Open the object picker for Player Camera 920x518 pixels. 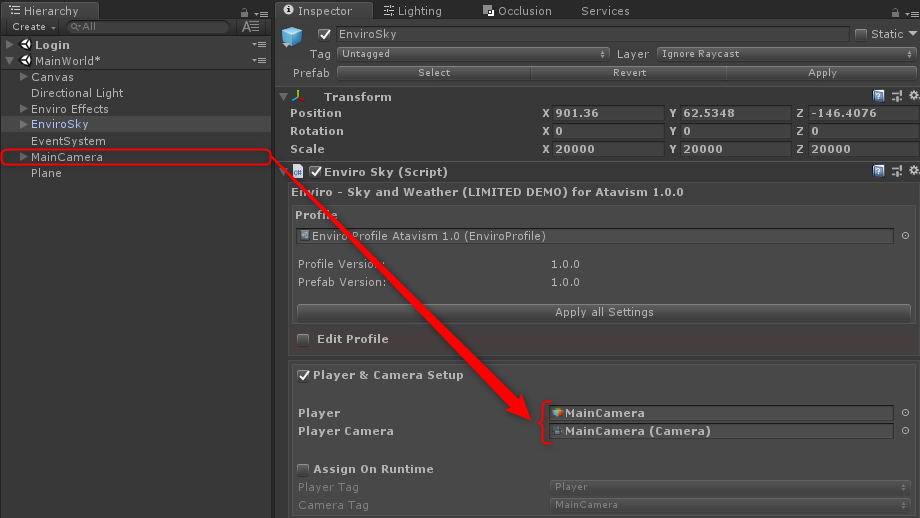(905, 431)
